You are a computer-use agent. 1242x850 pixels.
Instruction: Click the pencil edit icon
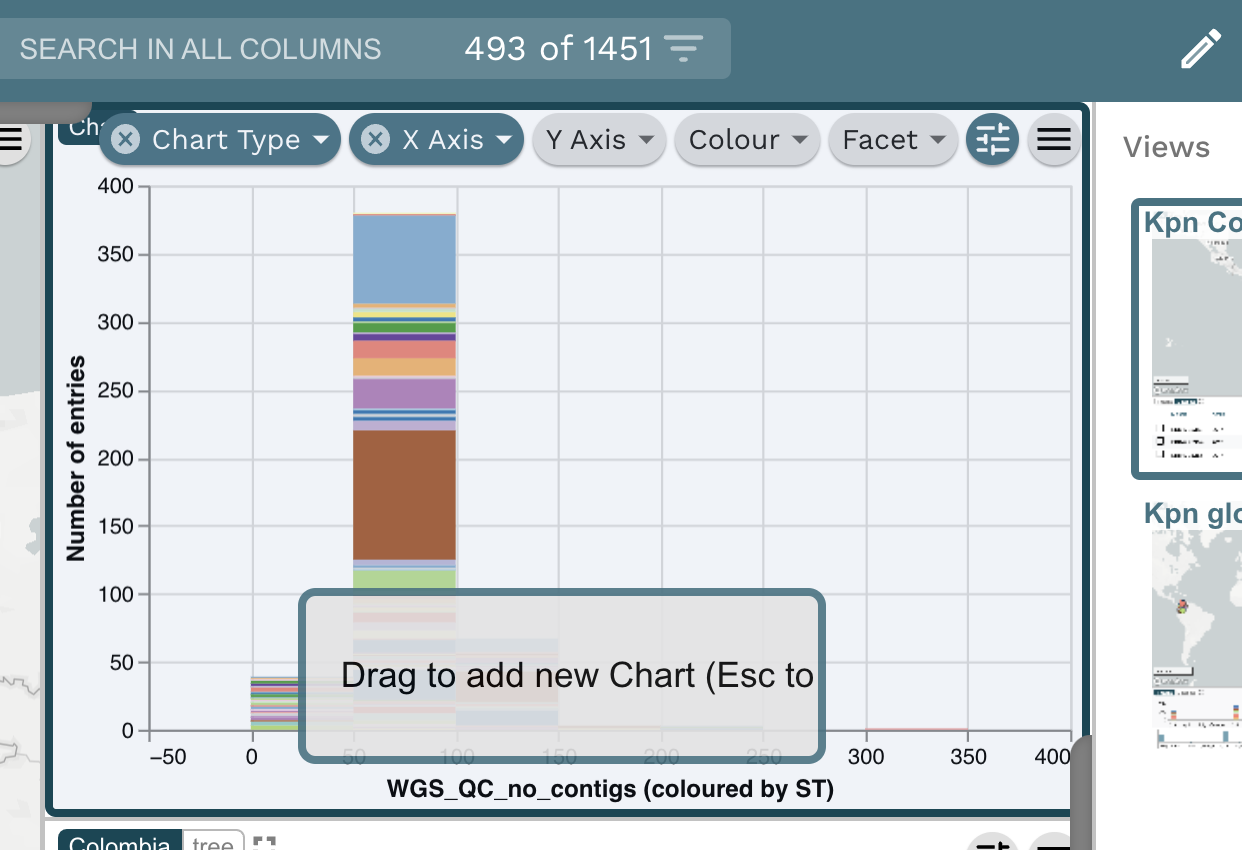(x=1201, y=48)
